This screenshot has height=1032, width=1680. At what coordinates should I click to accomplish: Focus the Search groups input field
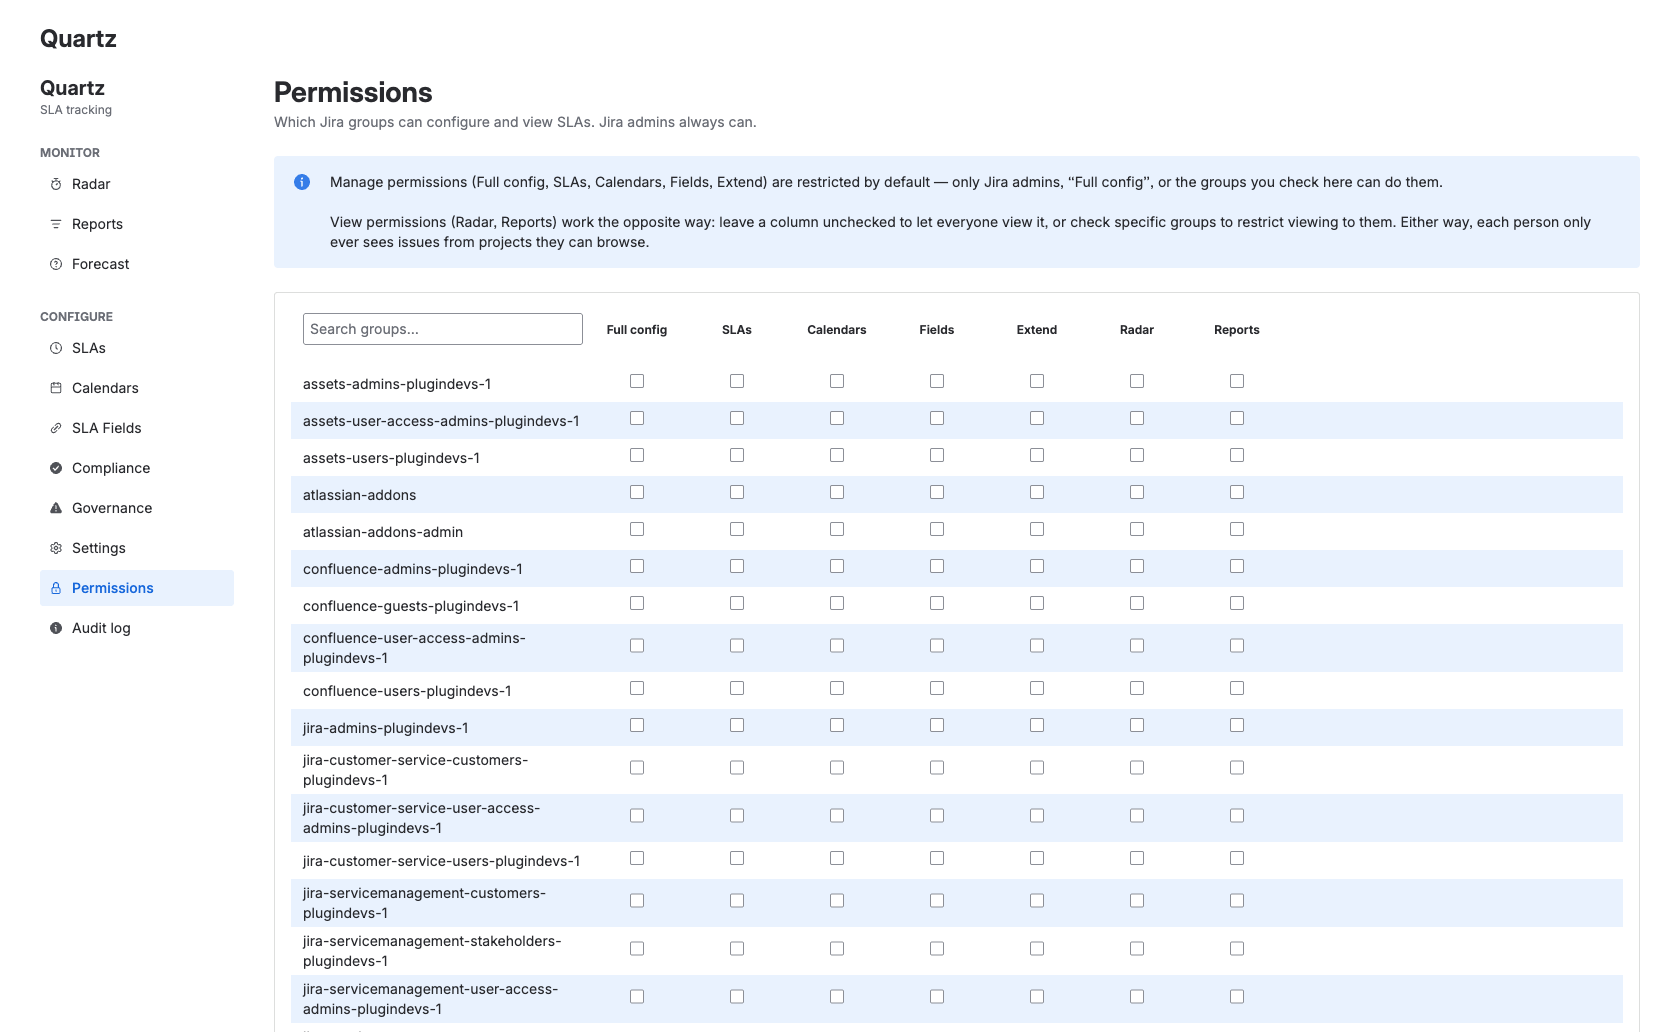click(x=443, y=329)
